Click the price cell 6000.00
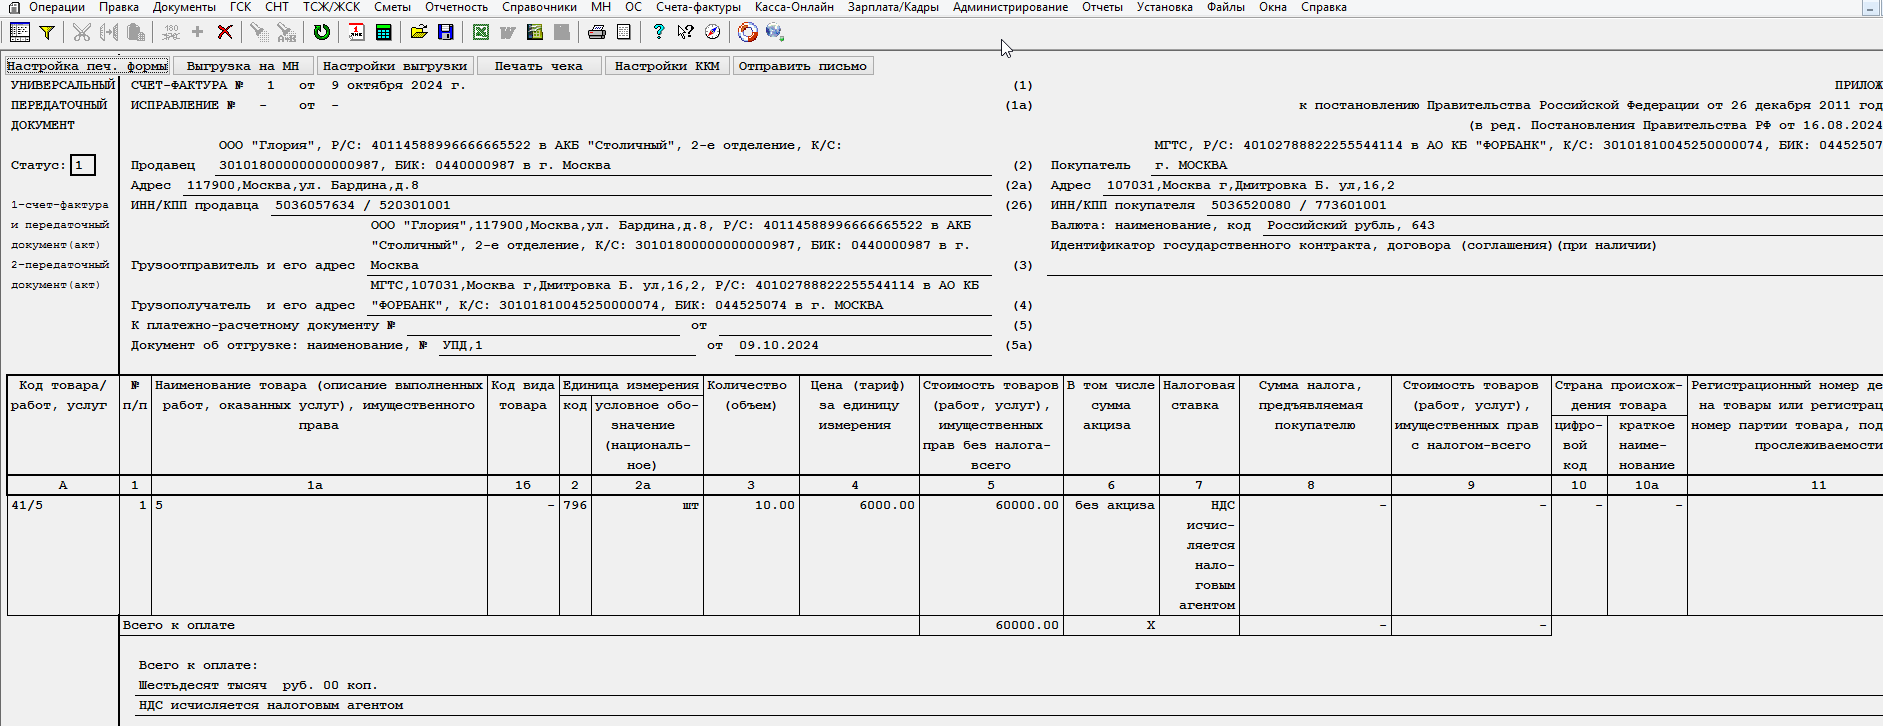This screenshot has height=726, width=1883. coord(859,555)
